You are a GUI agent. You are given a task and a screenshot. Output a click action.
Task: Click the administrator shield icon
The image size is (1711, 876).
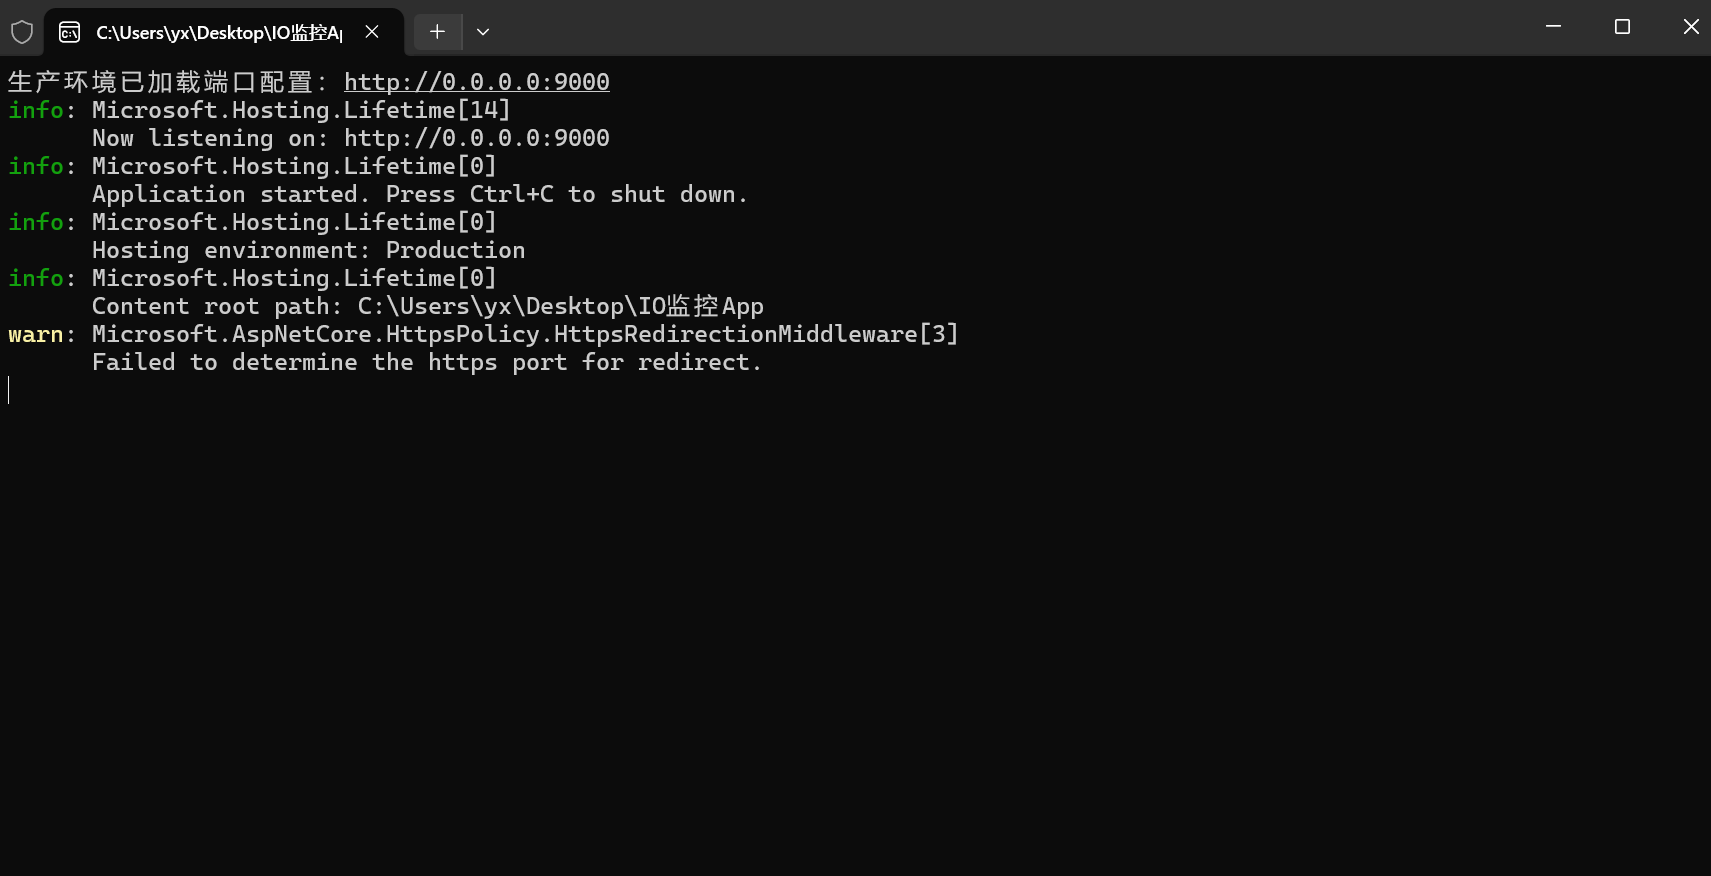pyautogui.click(x=22, y=32)
